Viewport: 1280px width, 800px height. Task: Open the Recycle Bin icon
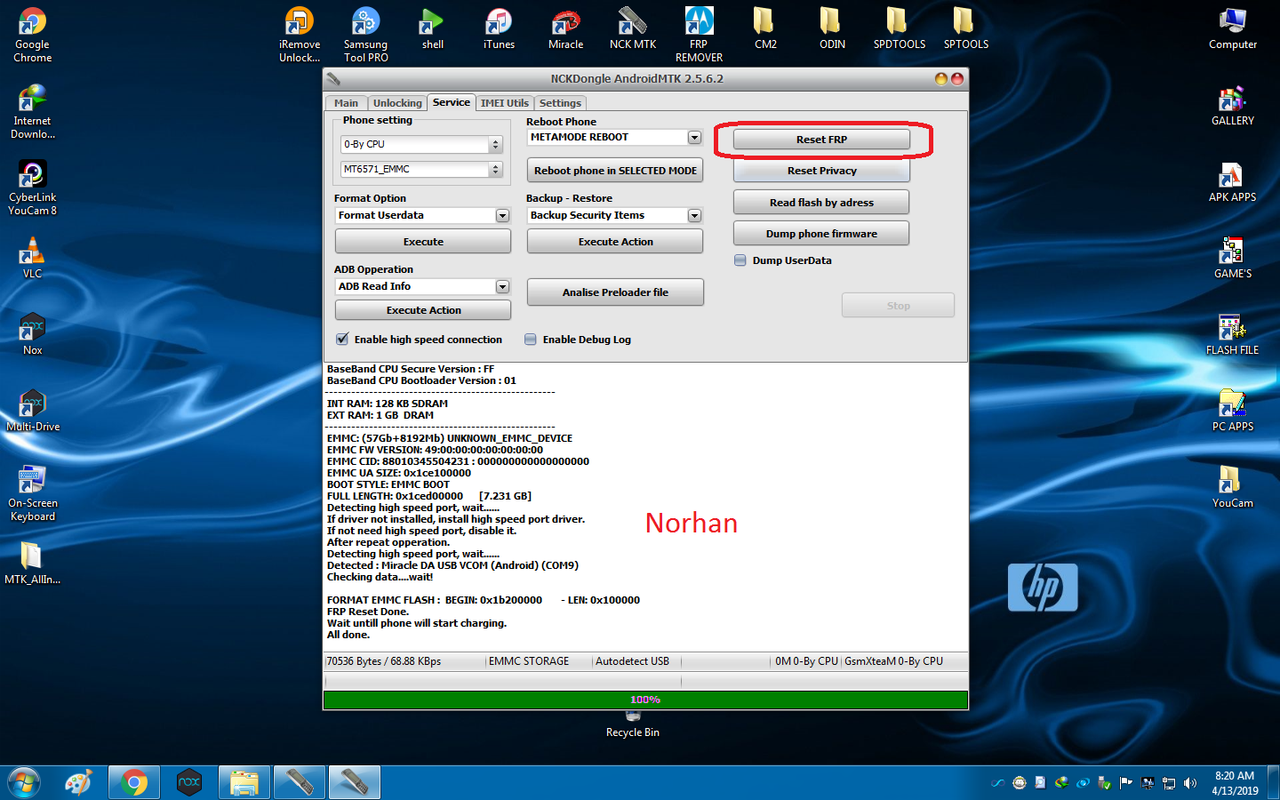point(632,725)
